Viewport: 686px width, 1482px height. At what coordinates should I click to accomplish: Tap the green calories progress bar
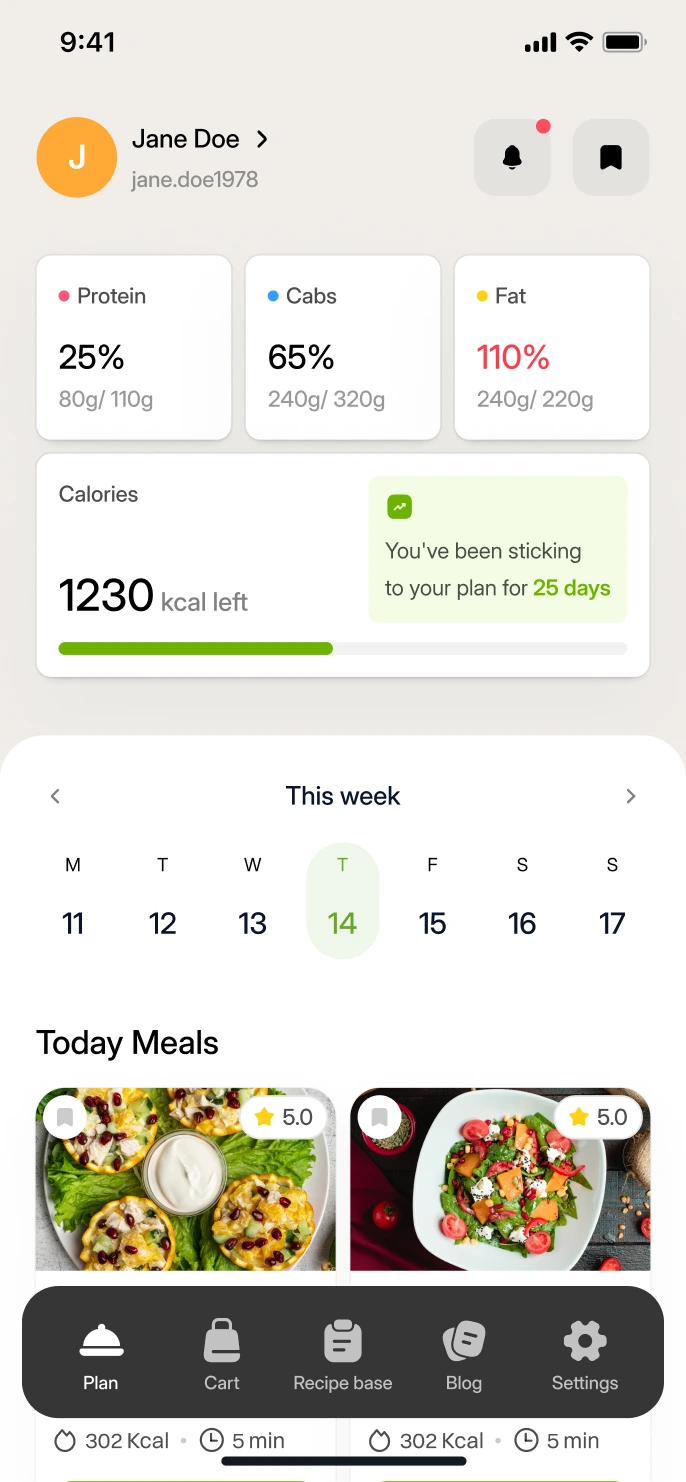pyautogui.click(x=196, y=649)
